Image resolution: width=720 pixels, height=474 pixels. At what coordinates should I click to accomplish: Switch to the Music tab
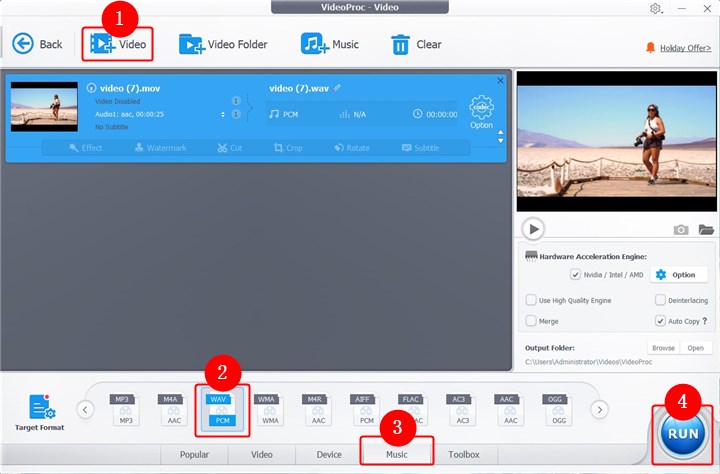pos(397,454)
